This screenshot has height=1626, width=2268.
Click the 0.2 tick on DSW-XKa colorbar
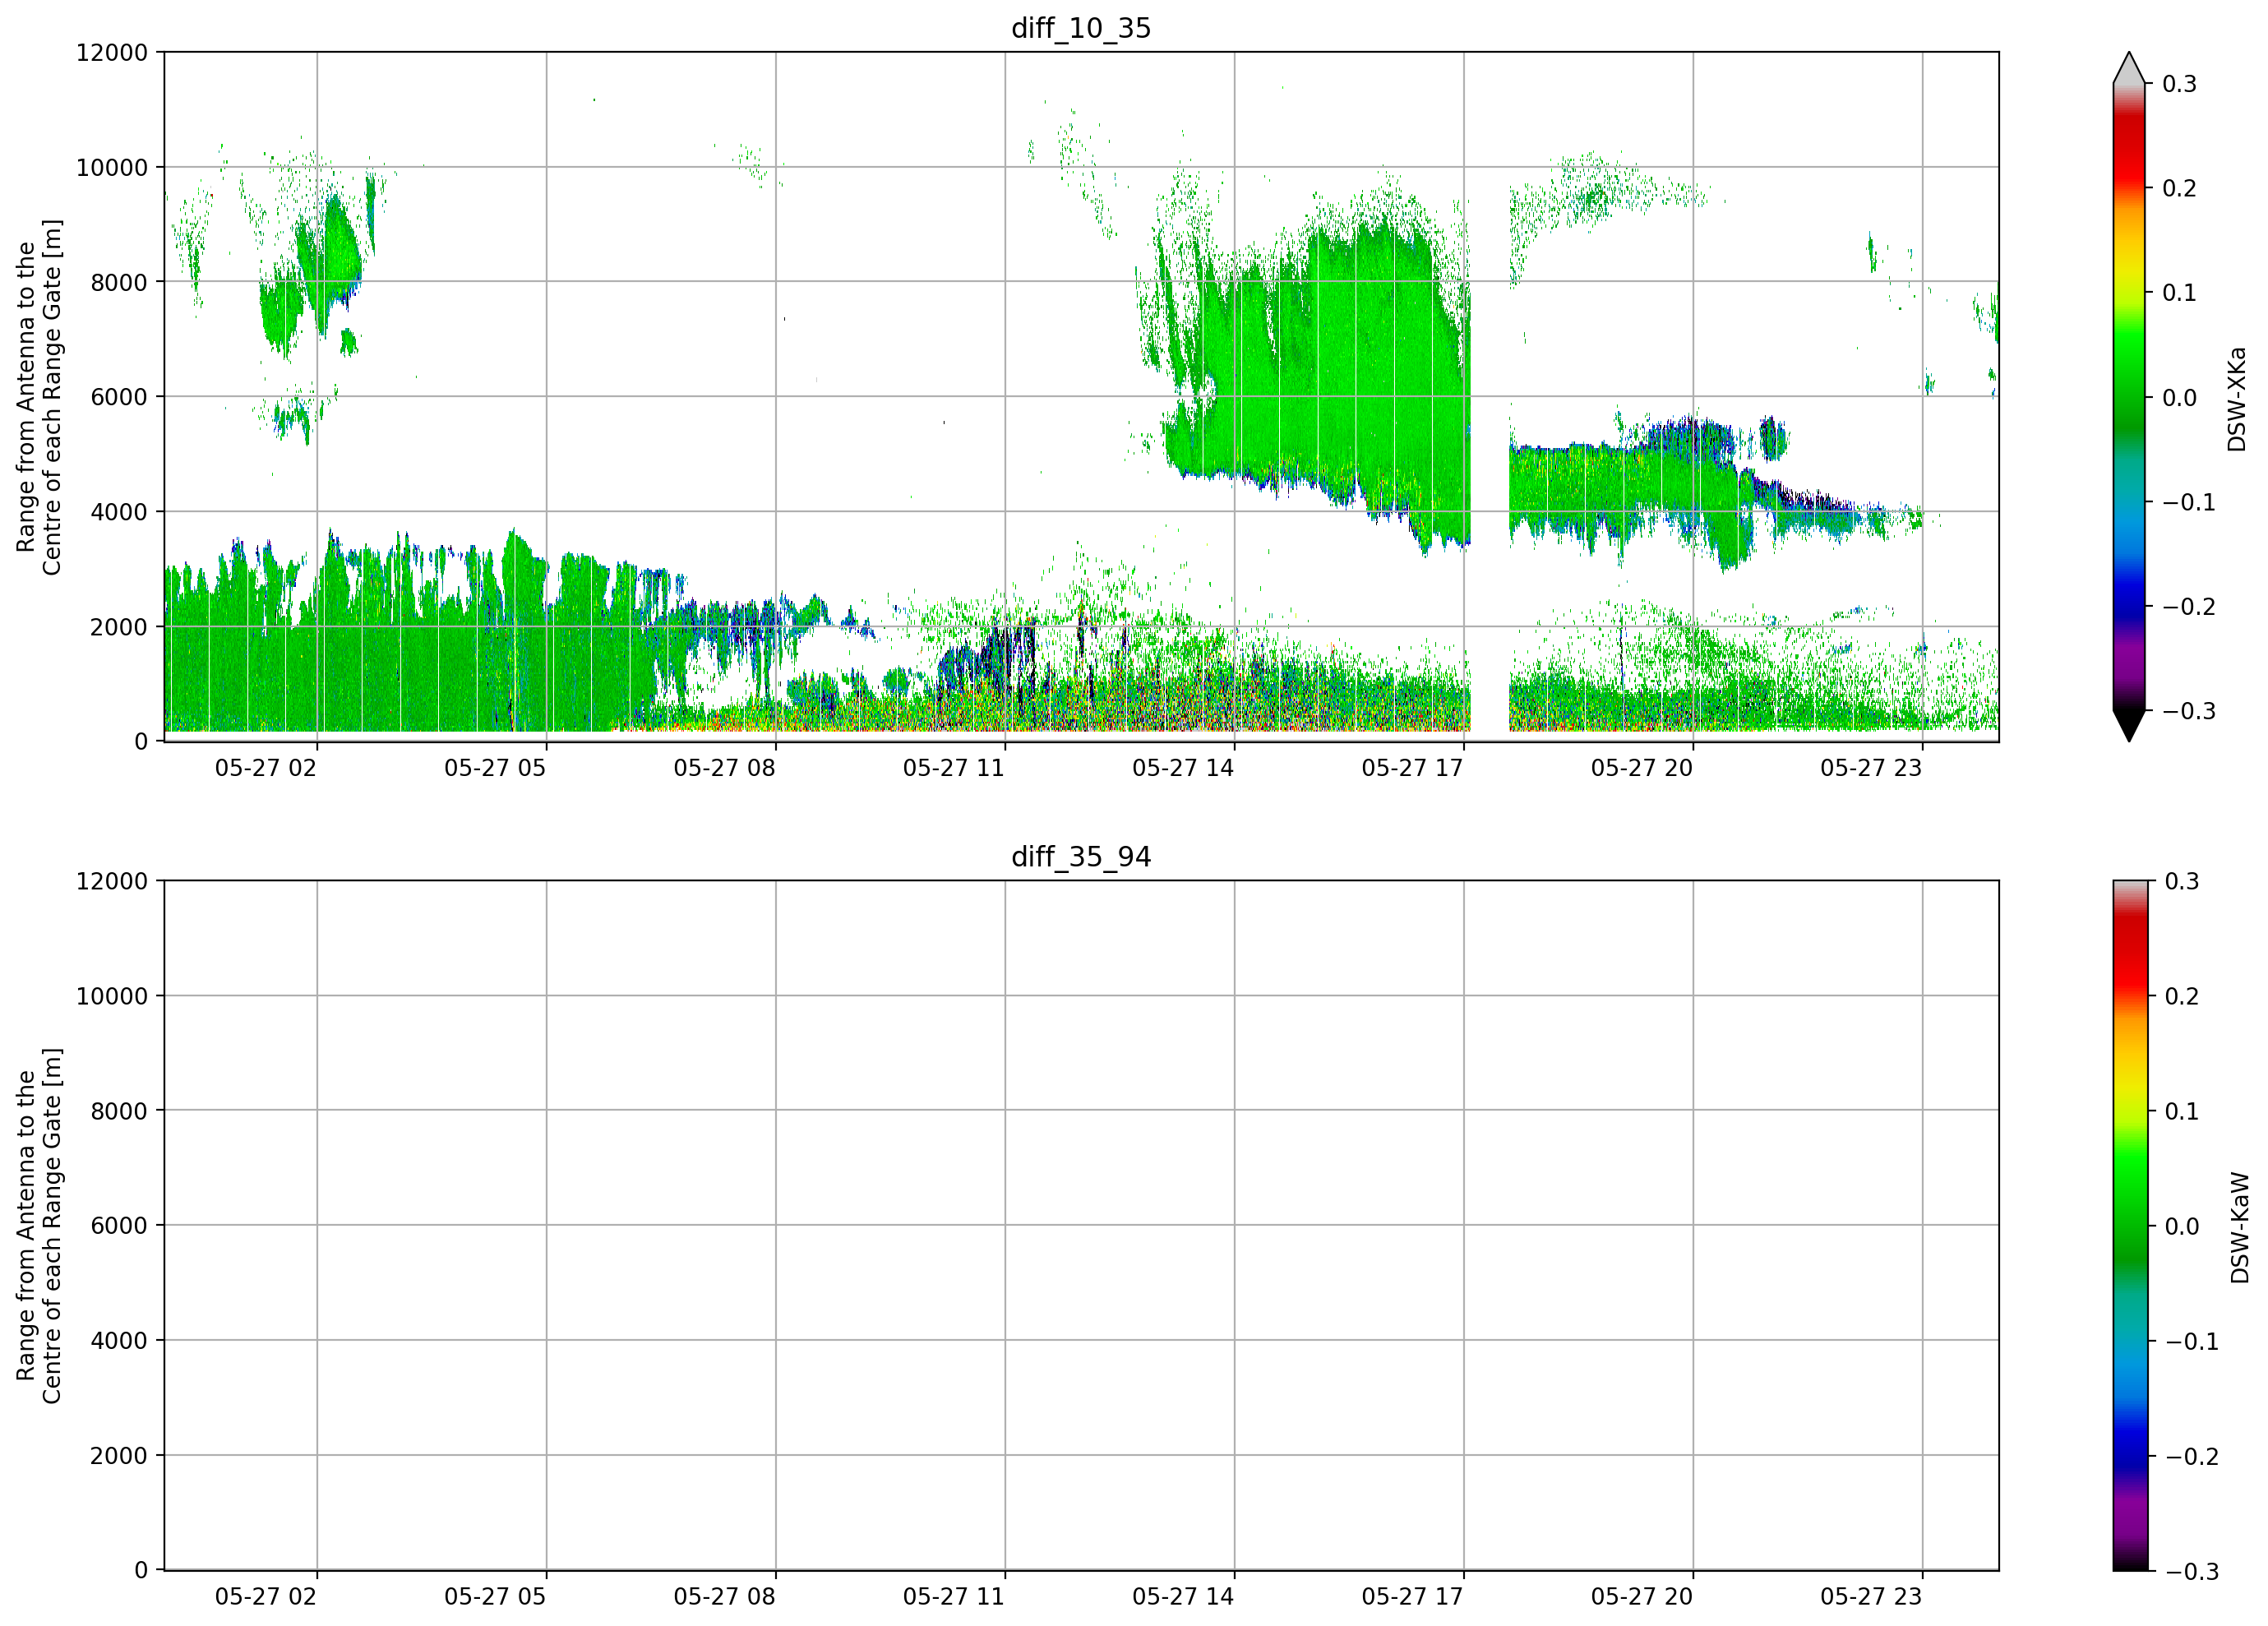pyautogui.click(x=2179, y=189)
